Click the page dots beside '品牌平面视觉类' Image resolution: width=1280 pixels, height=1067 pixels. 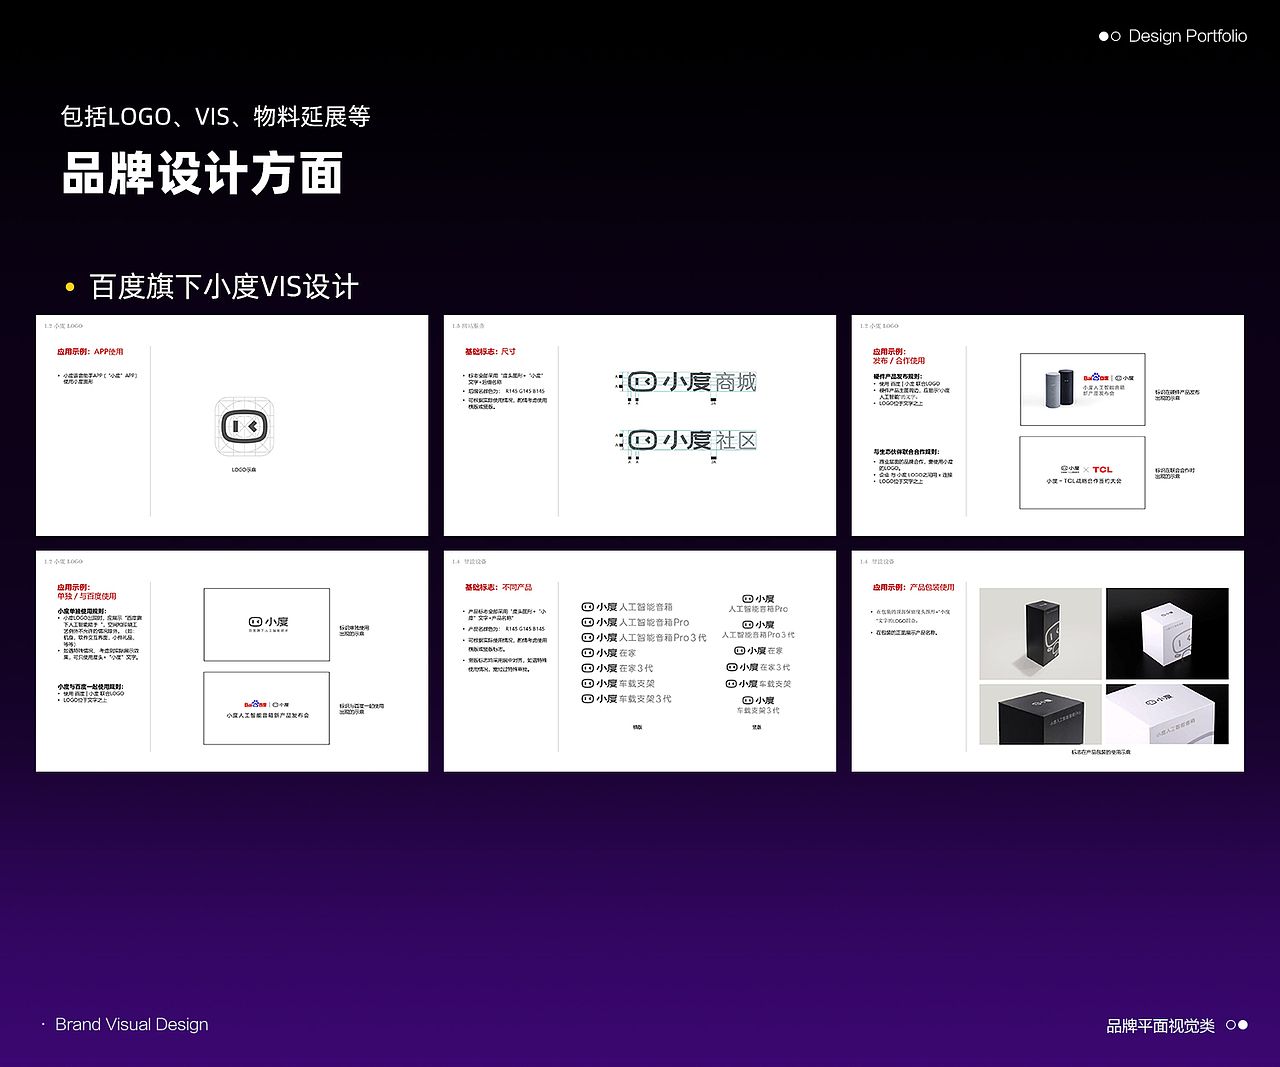(x=1237, y=1025)
